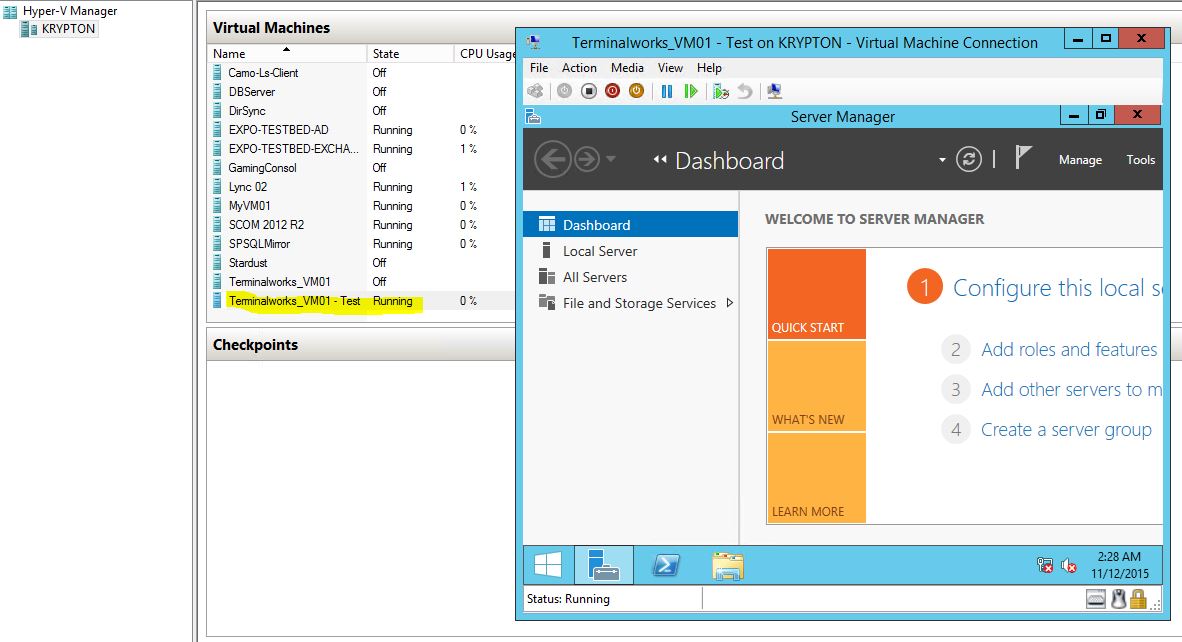Shut down the VM with the red power icon
The height and width of the screenshot is (642, 1182).
tap(613, 91)
